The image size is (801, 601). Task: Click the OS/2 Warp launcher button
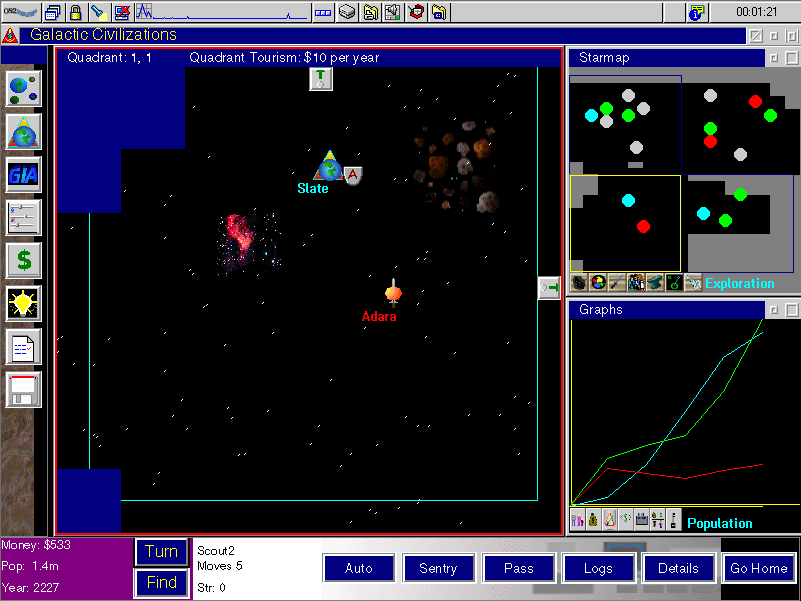pyautogui.click(x=20, y=12)
